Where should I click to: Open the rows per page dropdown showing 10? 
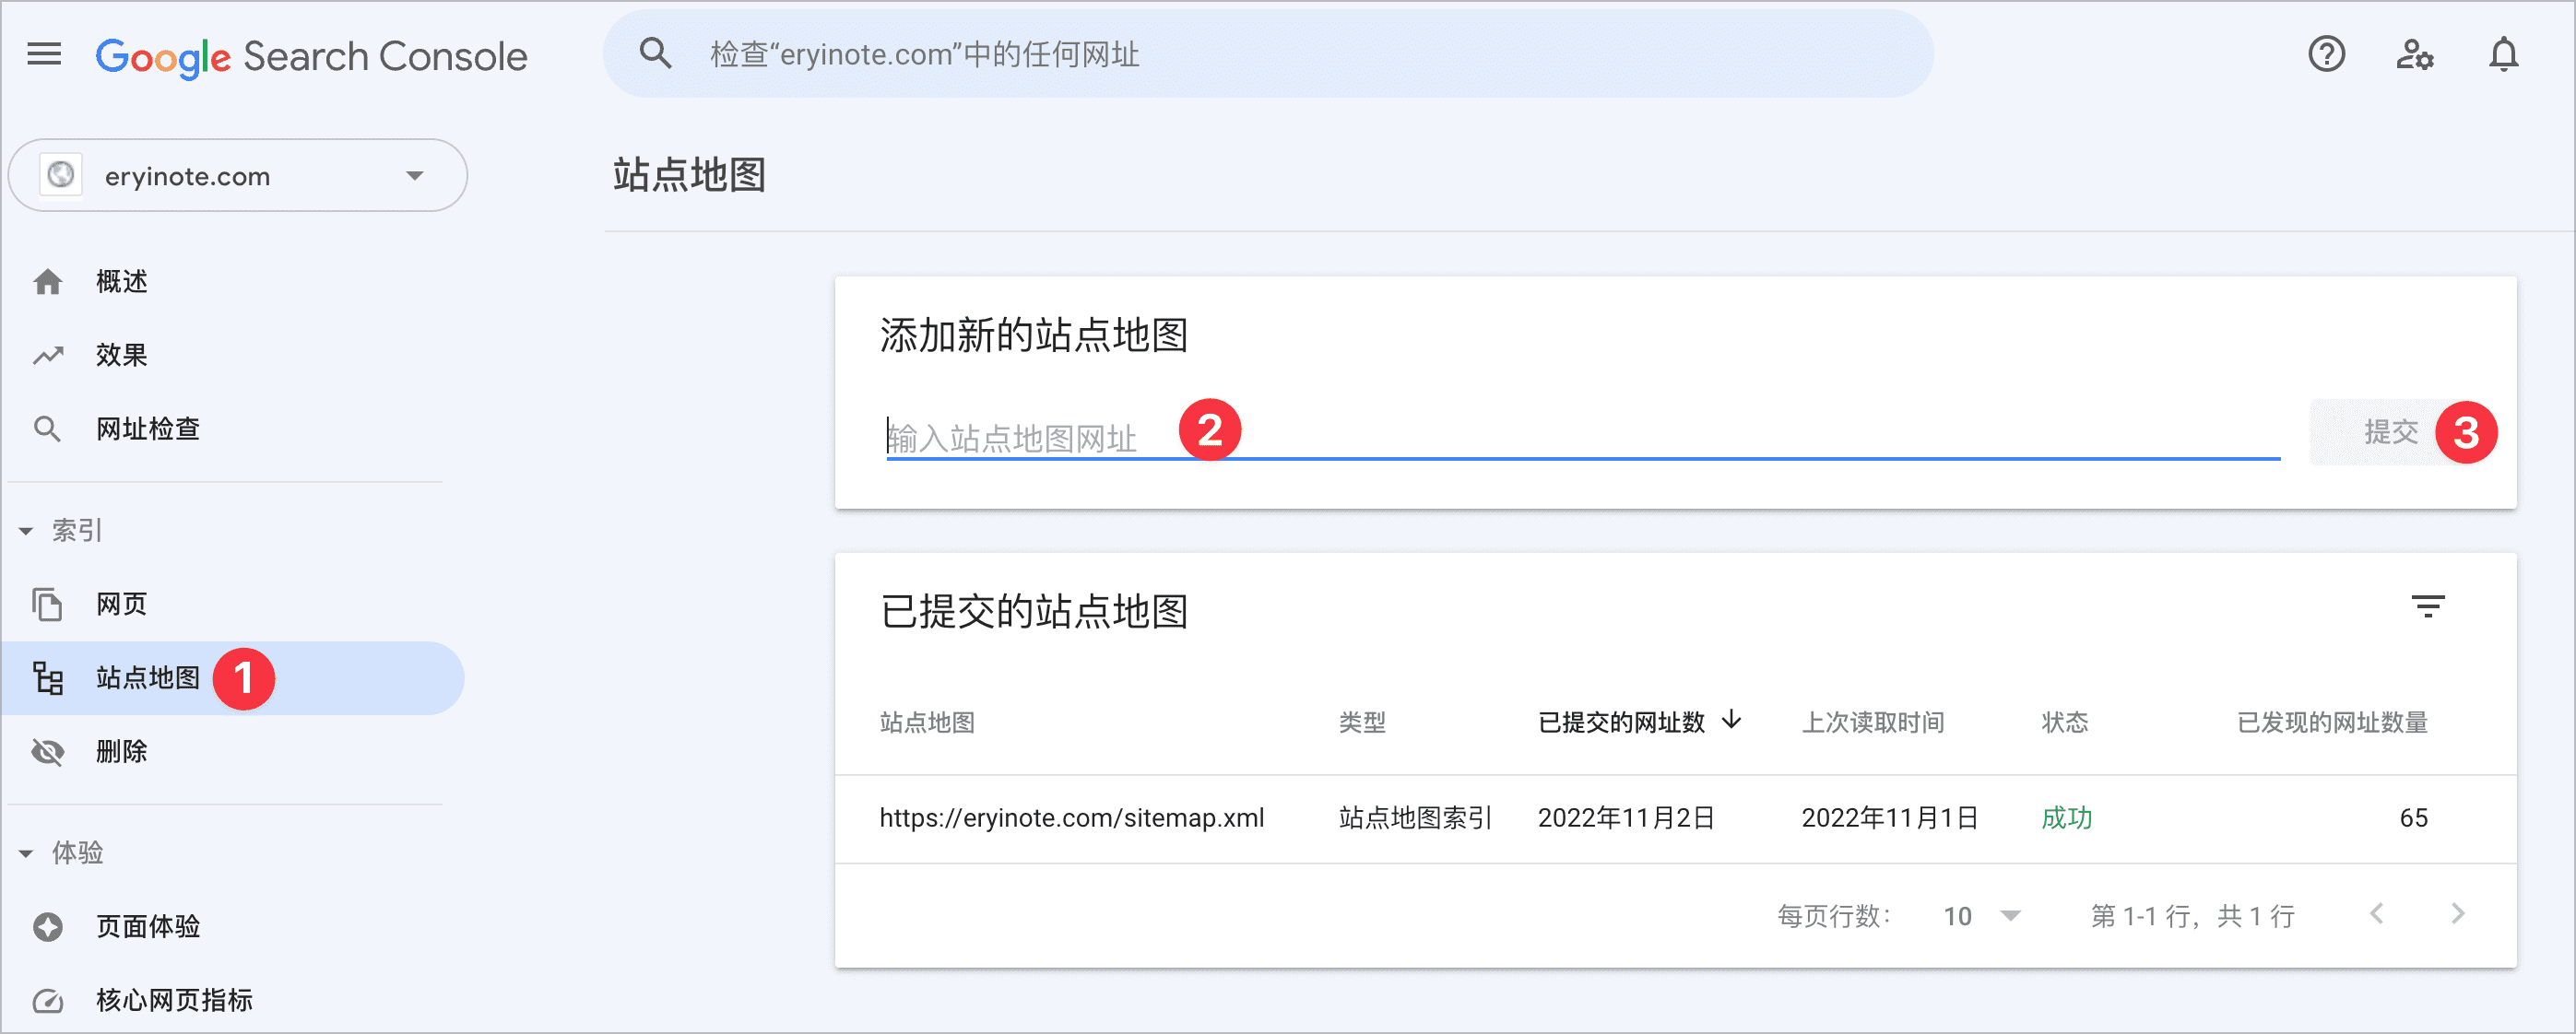click(1982, 916)
